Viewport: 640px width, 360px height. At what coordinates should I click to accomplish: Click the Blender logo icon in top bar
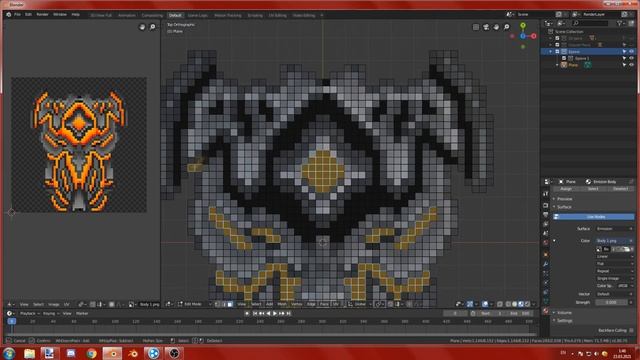8,15
